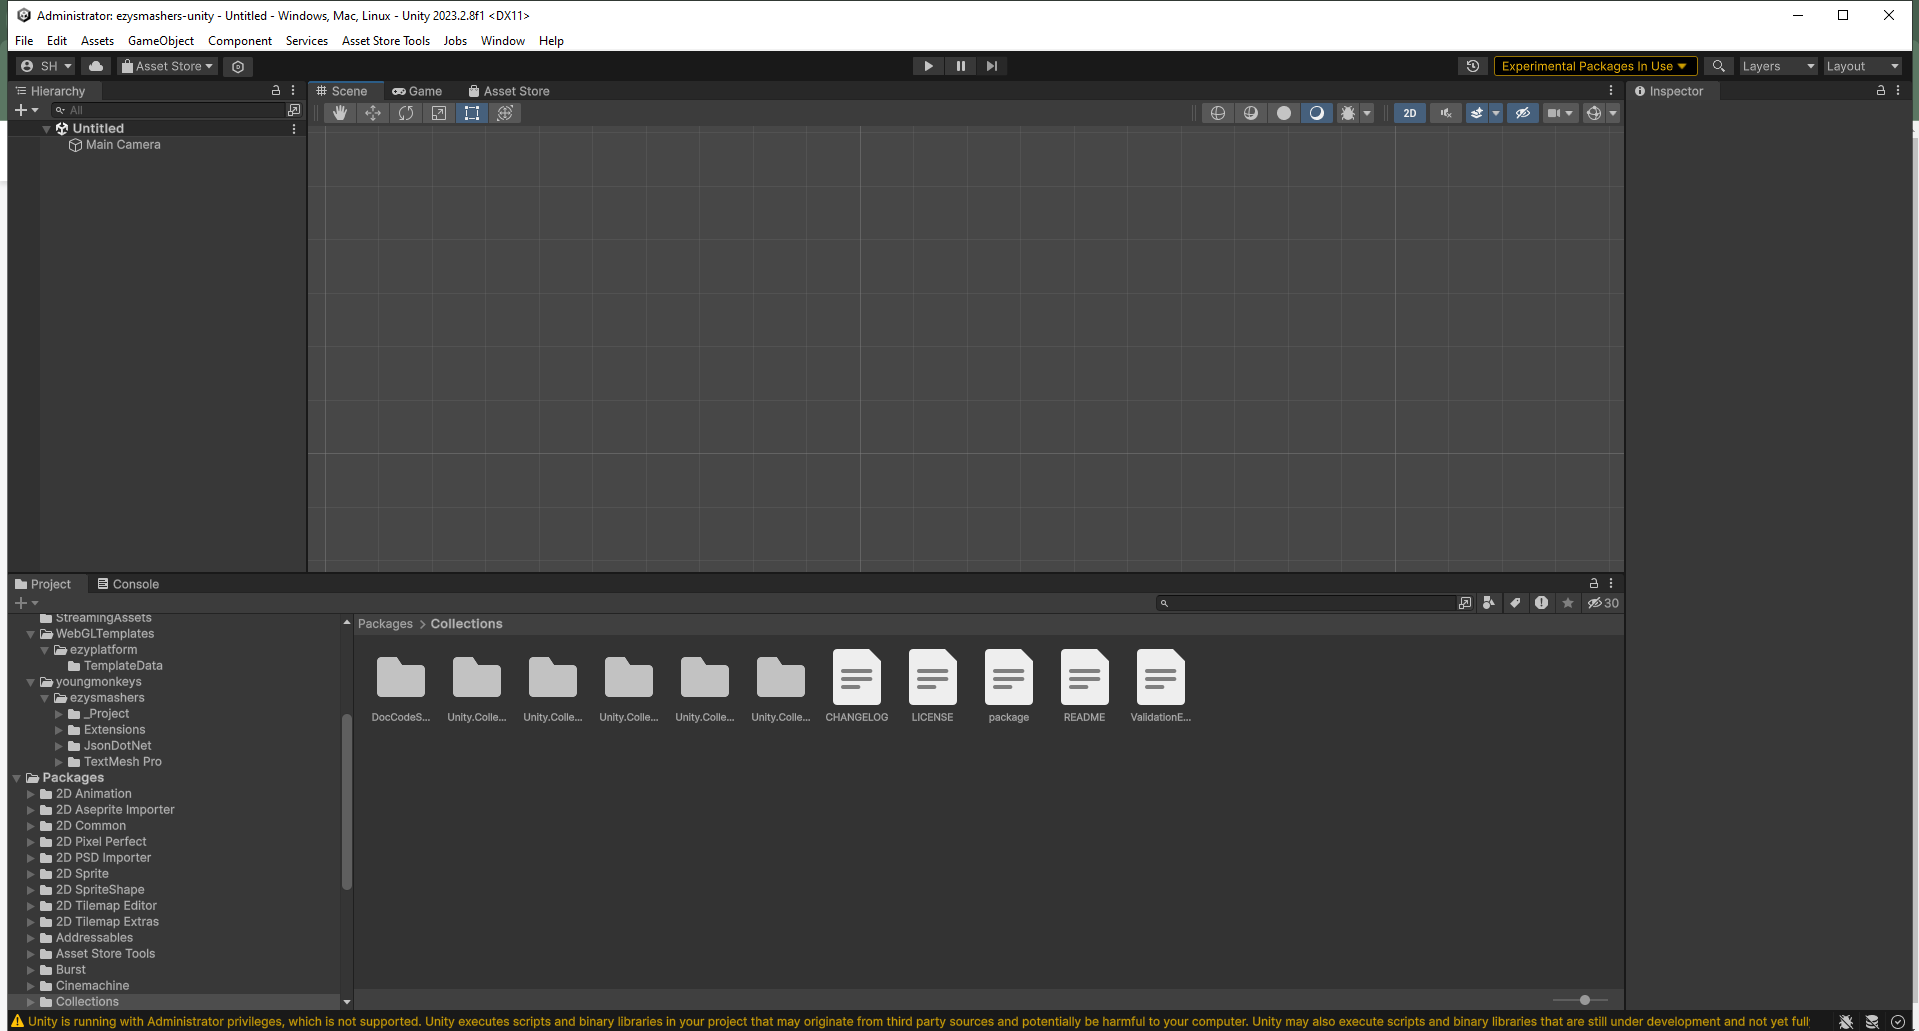This screenshot has height=1031, width=1919.
Task: Collapse the ezyplatform folder in Project tree
Action: click(45, 649)
